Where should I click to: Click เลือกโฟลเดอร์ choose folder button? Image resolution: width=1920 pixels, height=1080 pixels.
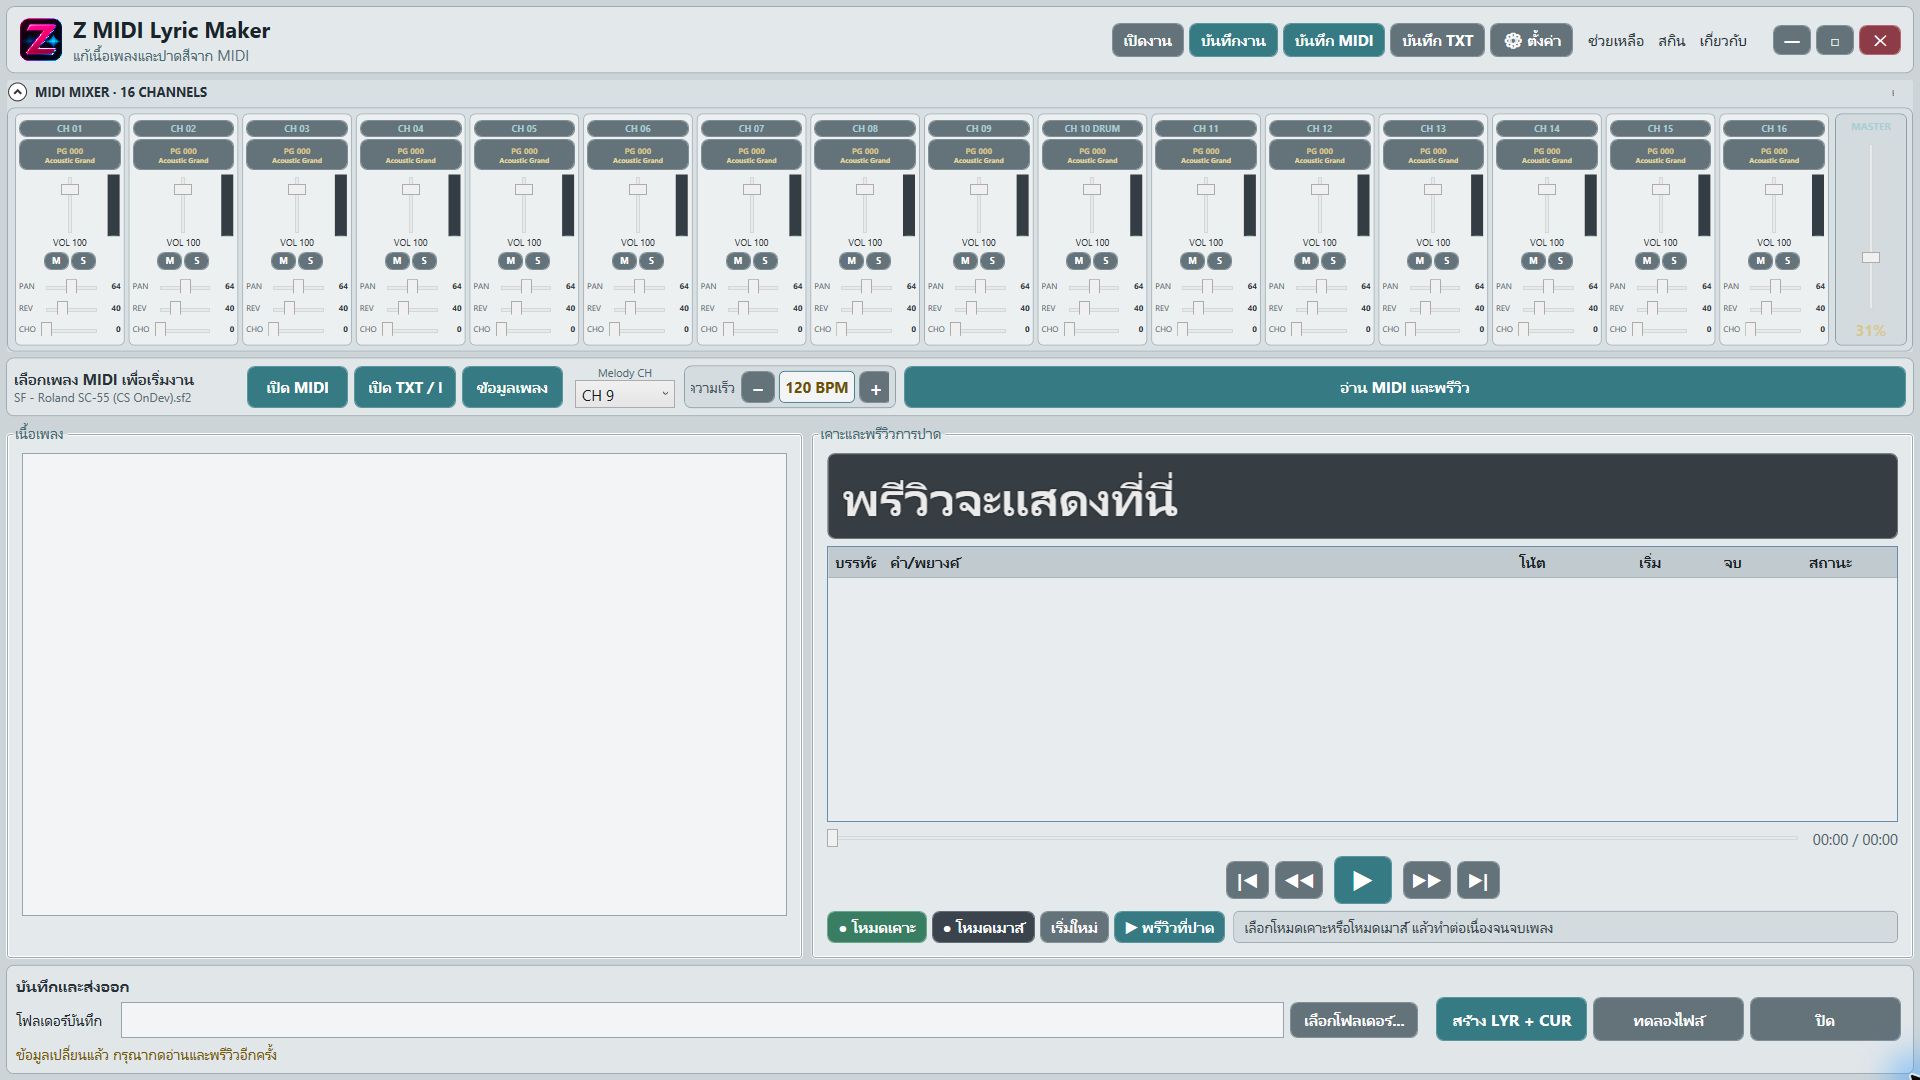[1353, 1020]
